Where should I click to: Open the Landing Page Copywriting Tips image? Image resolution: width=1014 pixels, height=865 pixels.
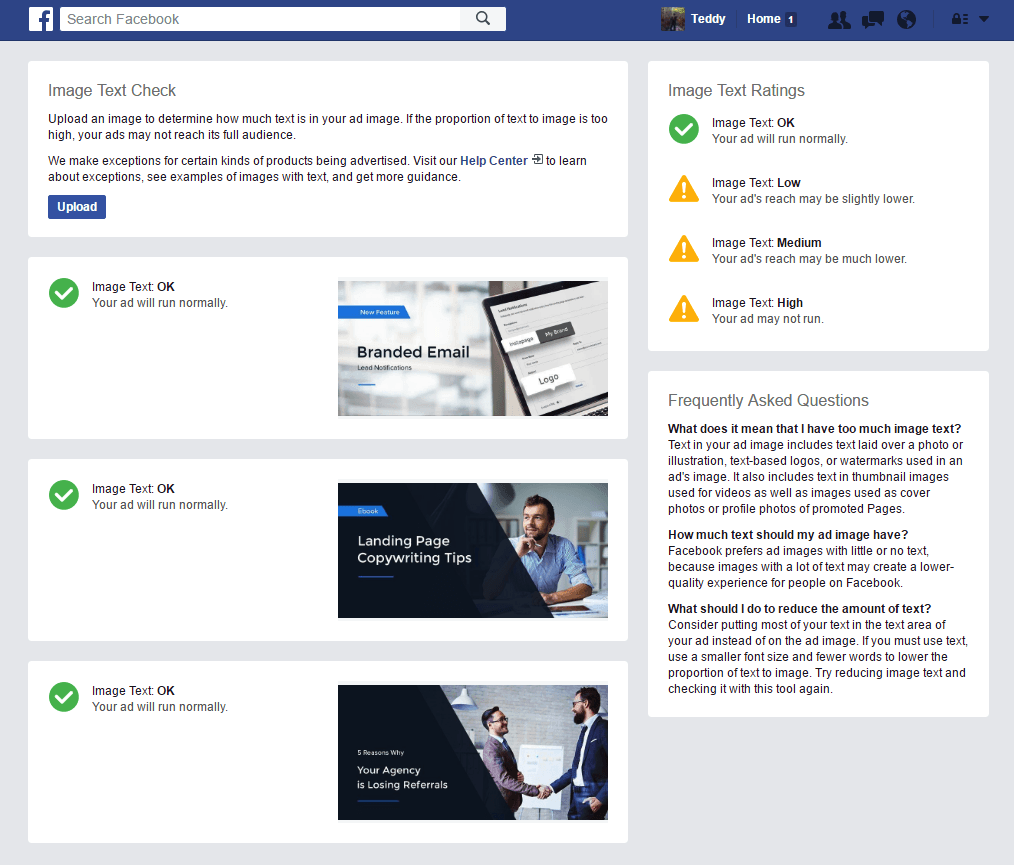click(472, 551)
